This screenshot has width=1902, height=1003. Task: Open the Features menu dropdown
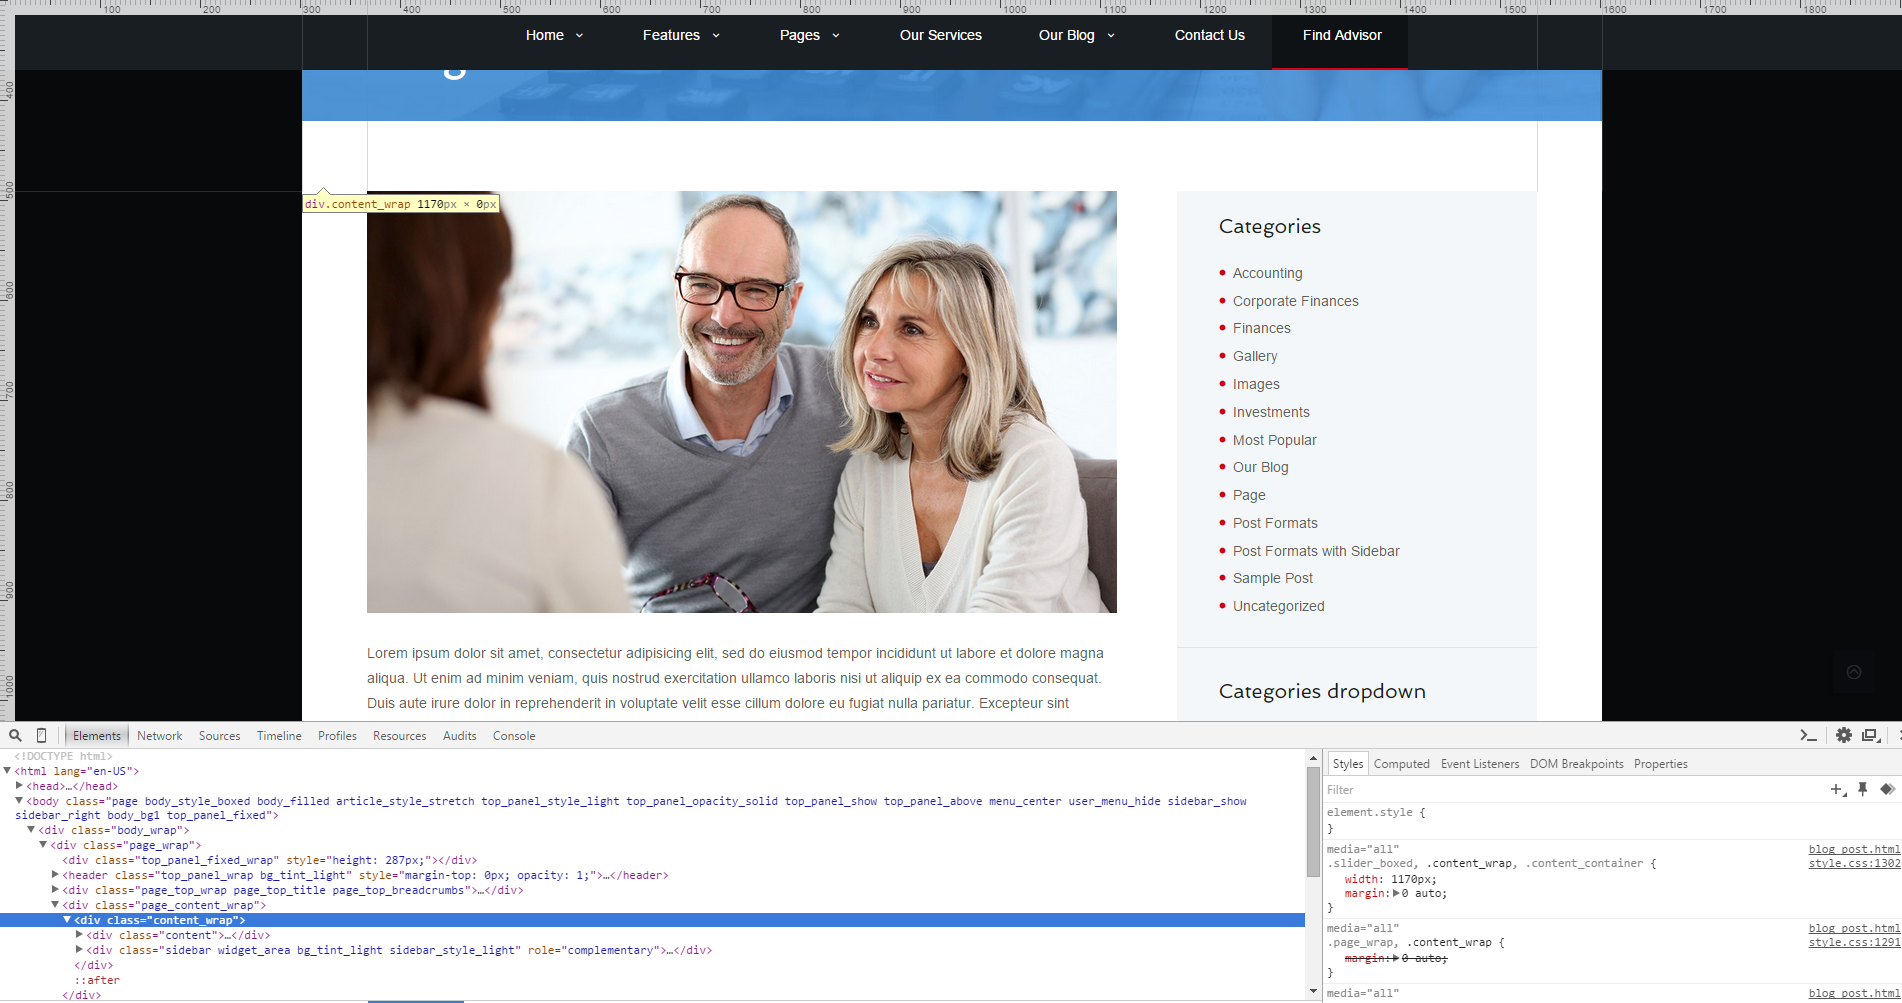pyautogui.click(x=680, y=35)
